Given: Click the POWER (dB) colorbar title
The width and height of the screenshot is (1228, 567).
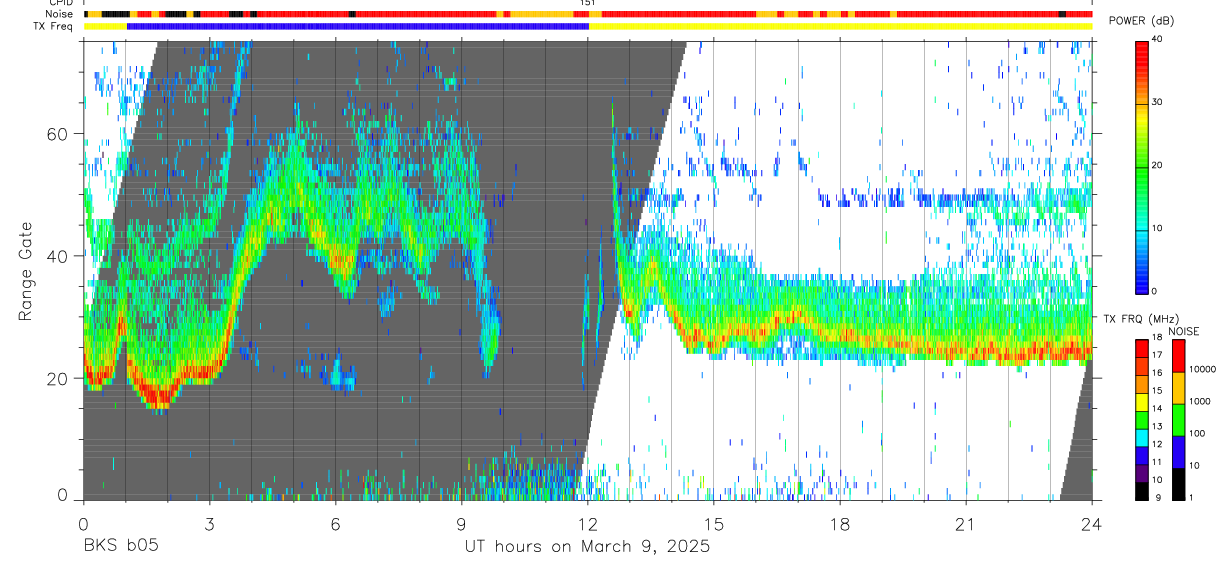Looking at the screenshot, I should pyautogui.click(x=1142, y=21).
